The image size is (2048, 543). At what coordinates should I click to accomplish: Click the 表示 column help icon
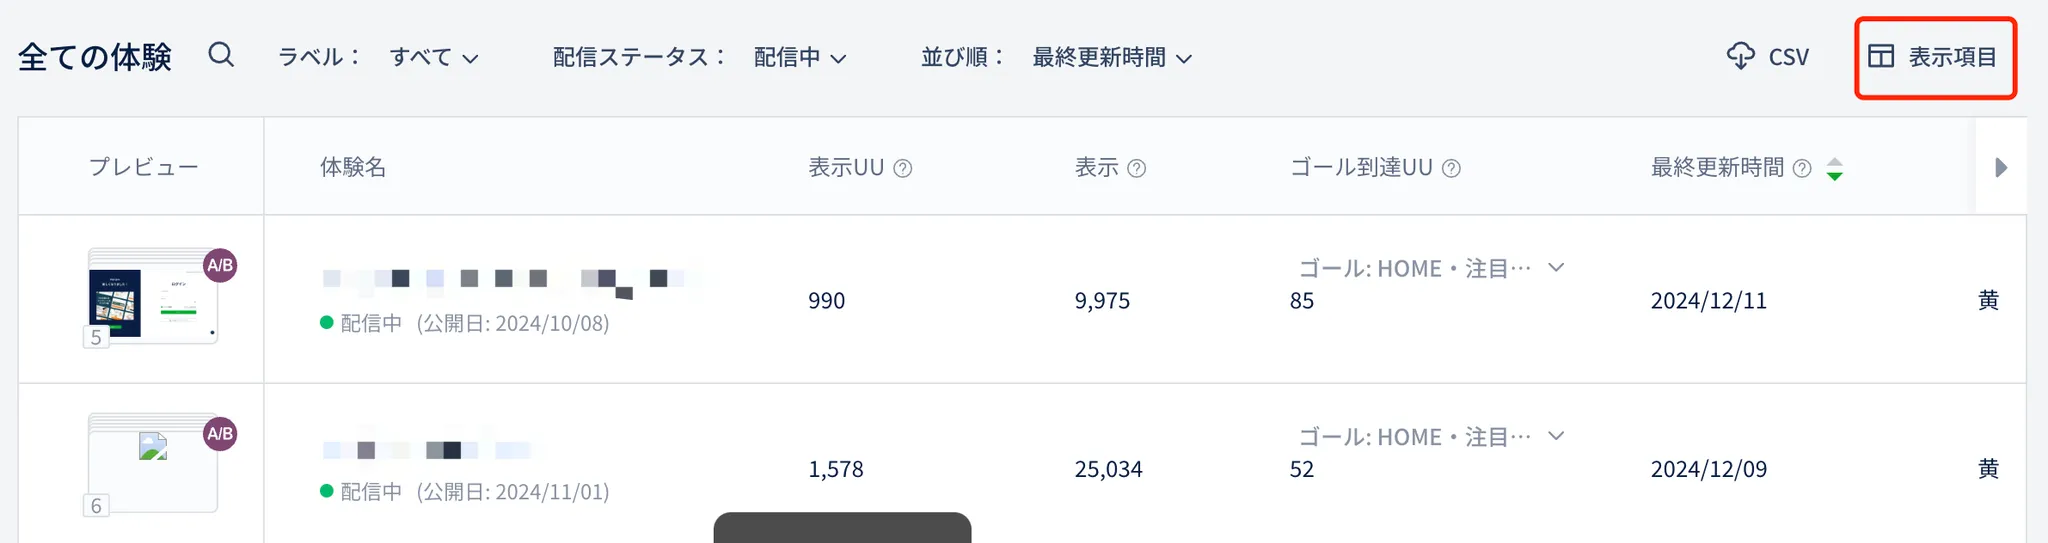pyautogui.click(x=1136, y=168)
